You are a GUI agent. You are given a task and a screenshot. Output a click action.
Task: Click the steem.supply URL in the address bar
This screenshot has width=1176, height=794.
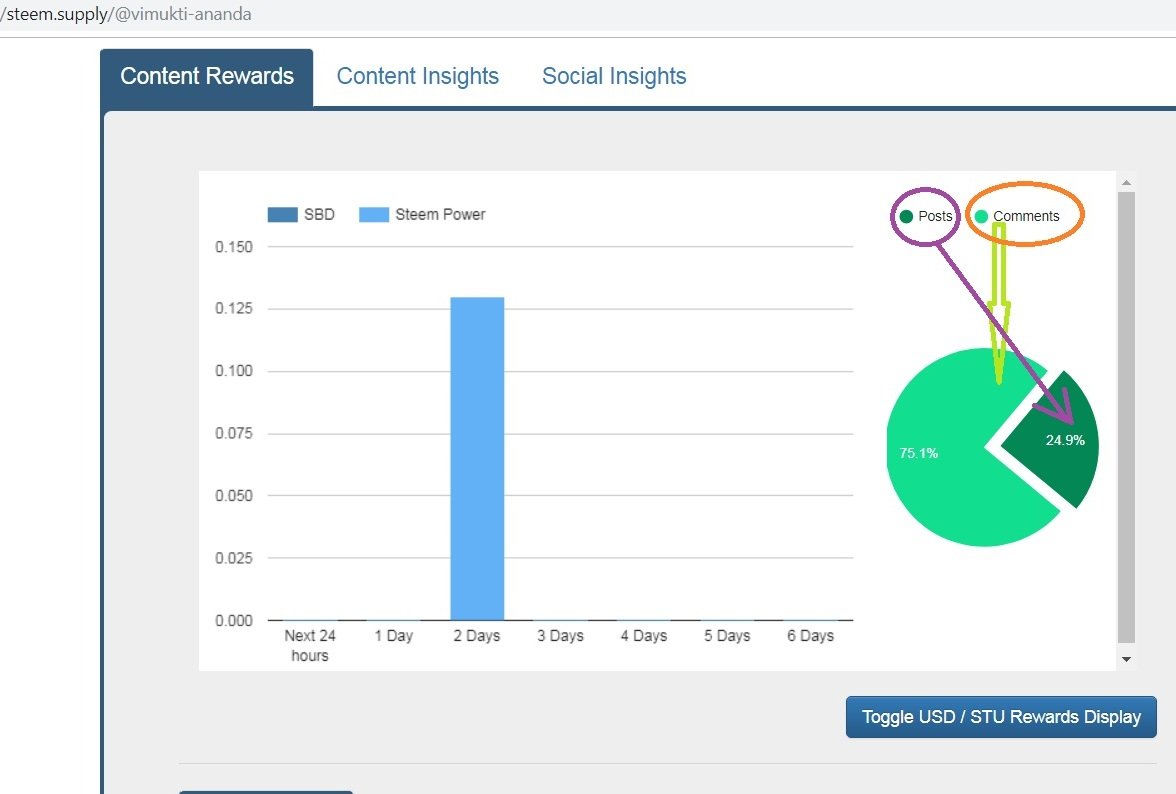[126, 14]
